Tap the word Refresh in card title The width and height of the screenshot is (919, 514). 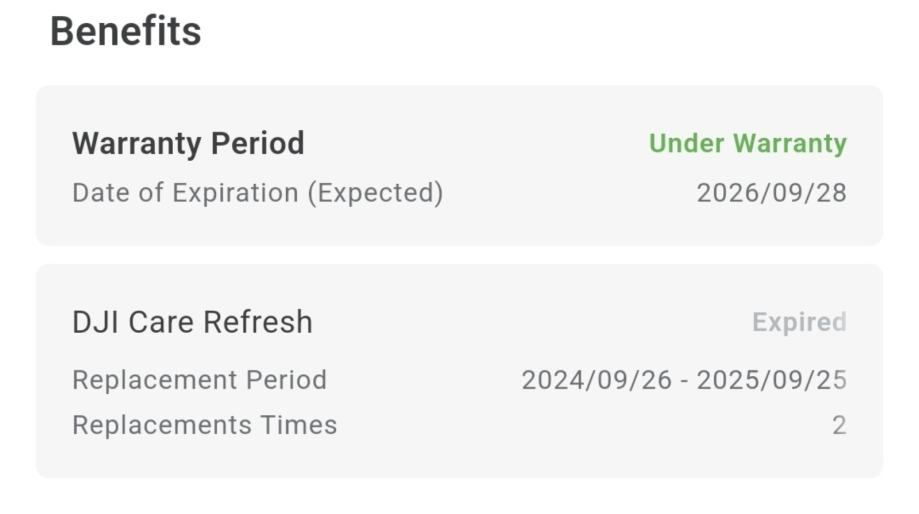point(258,322)
